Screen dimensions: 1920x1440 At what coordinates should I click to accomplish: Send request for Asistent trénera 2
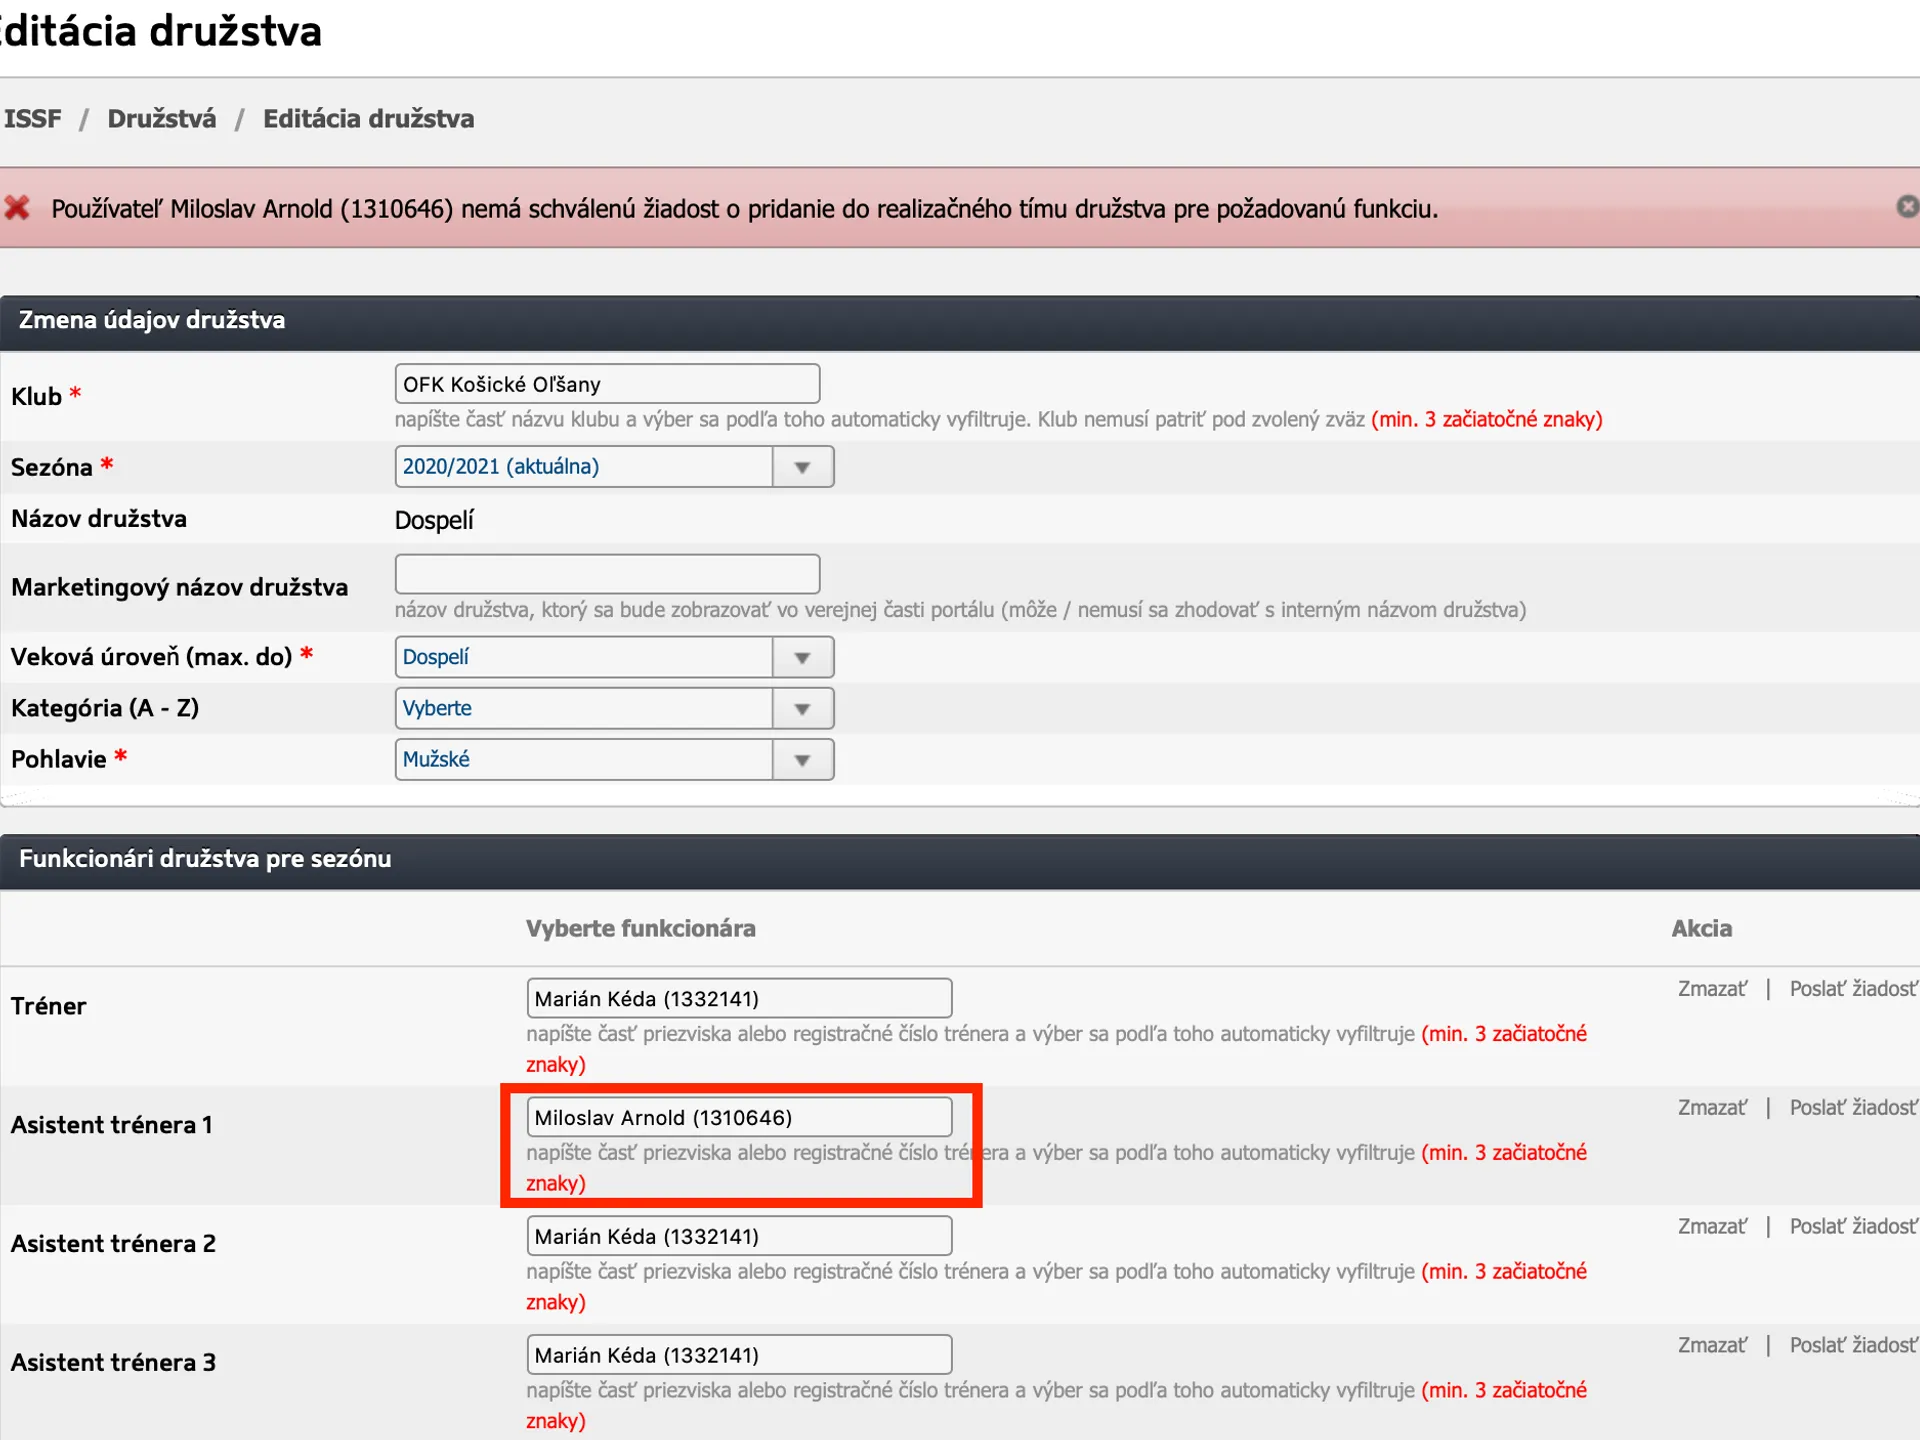[x=1852, y=1227]
